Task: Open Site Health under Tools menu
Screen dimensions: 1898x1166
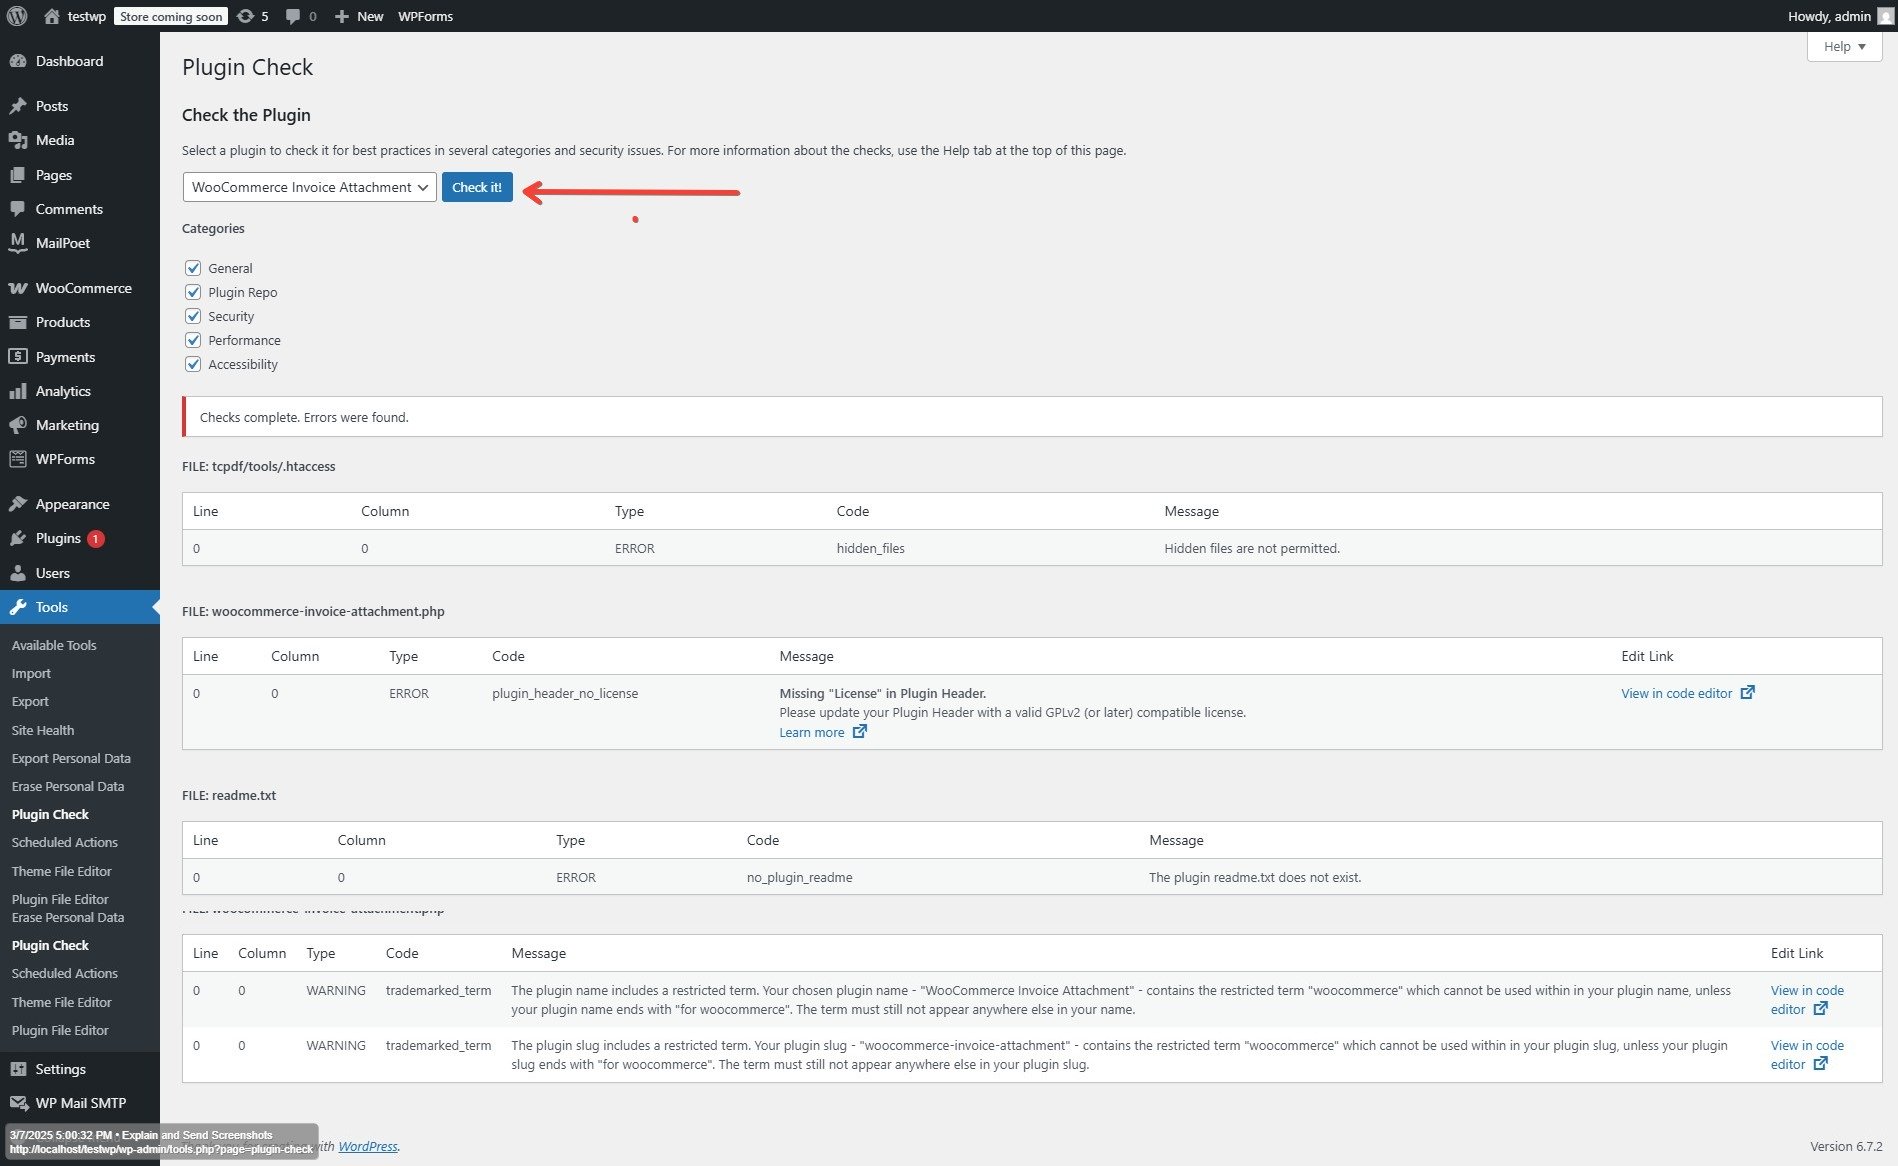Action: 43,730
